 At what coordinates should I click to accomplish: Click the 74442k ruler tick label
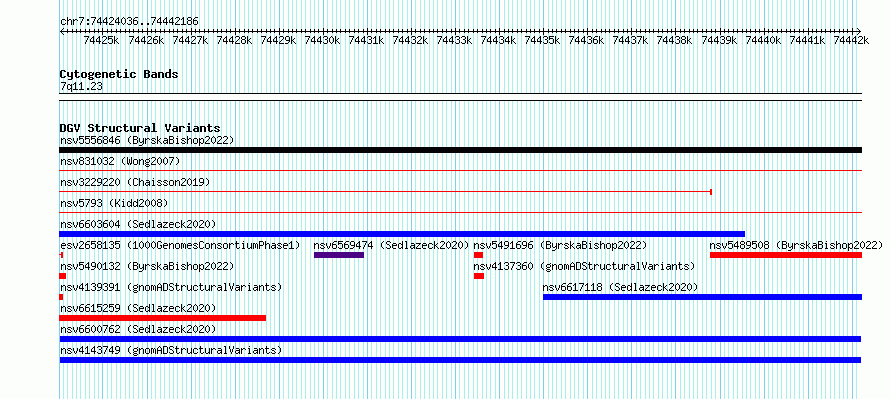851,40
